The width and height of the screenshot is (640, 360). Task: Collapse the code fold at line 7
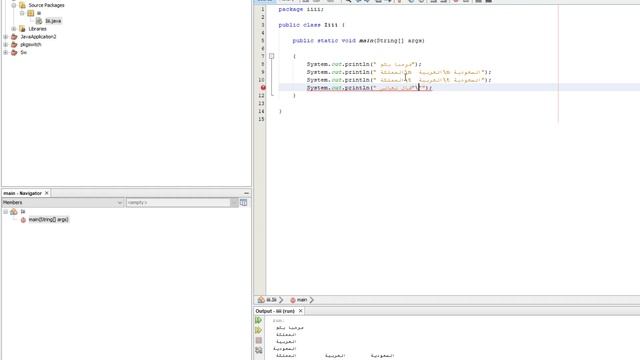(271, 56)
